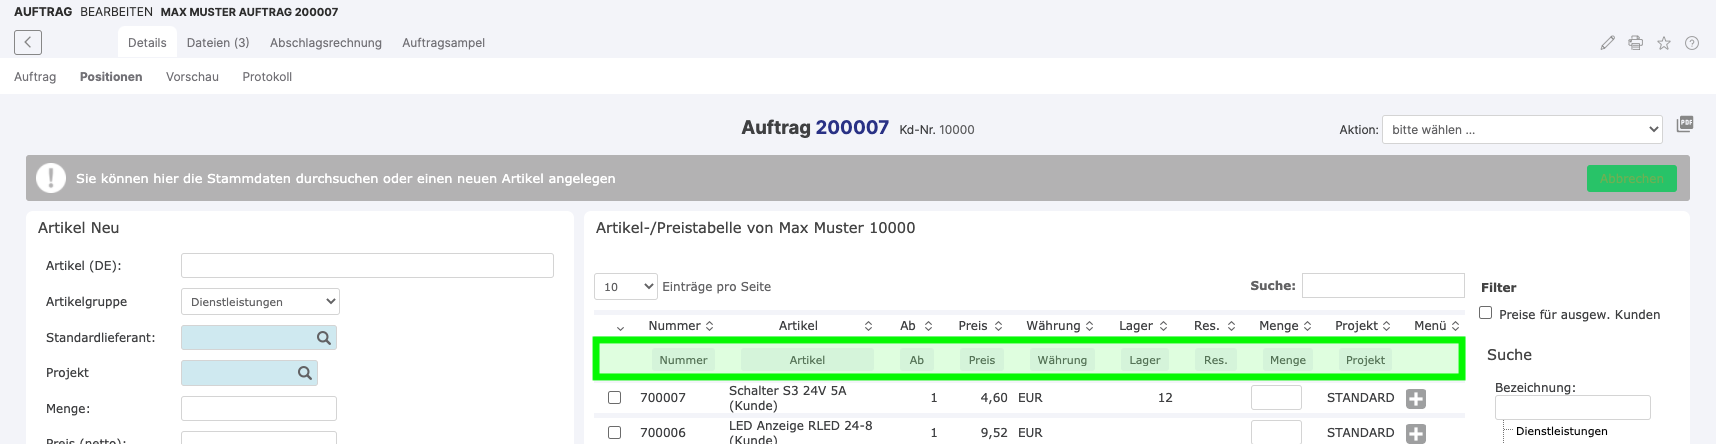Tick the checkbox for article 700007
Image resolution: width=1716 pixels, height=444 pixels.
[615, 398]
